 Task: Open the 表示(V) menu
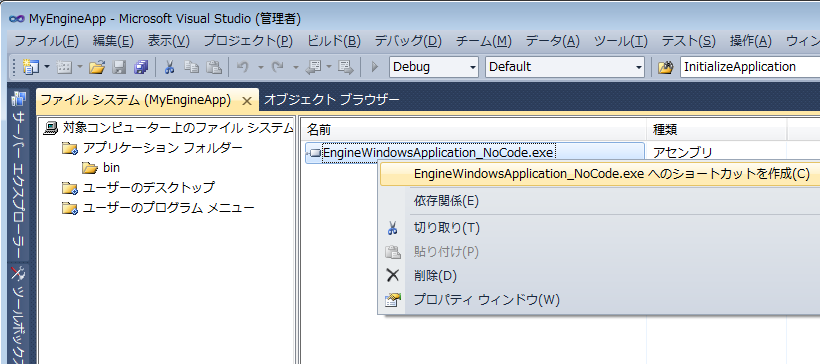tap(168, 41)
